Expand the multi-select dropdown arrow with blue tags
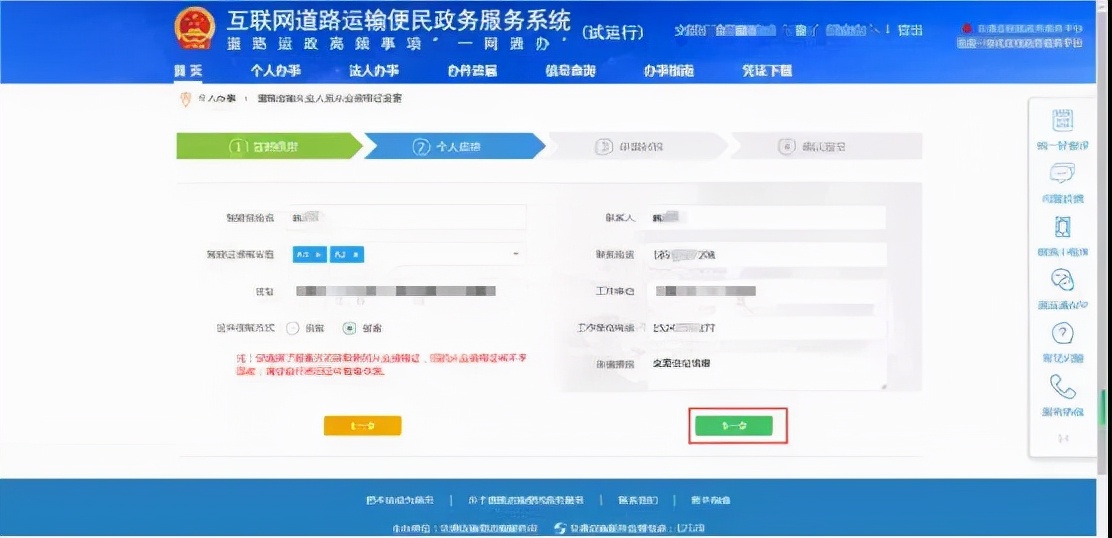Image resolution: width=1112 pixels, height=538 pixels. pos(516,253)
